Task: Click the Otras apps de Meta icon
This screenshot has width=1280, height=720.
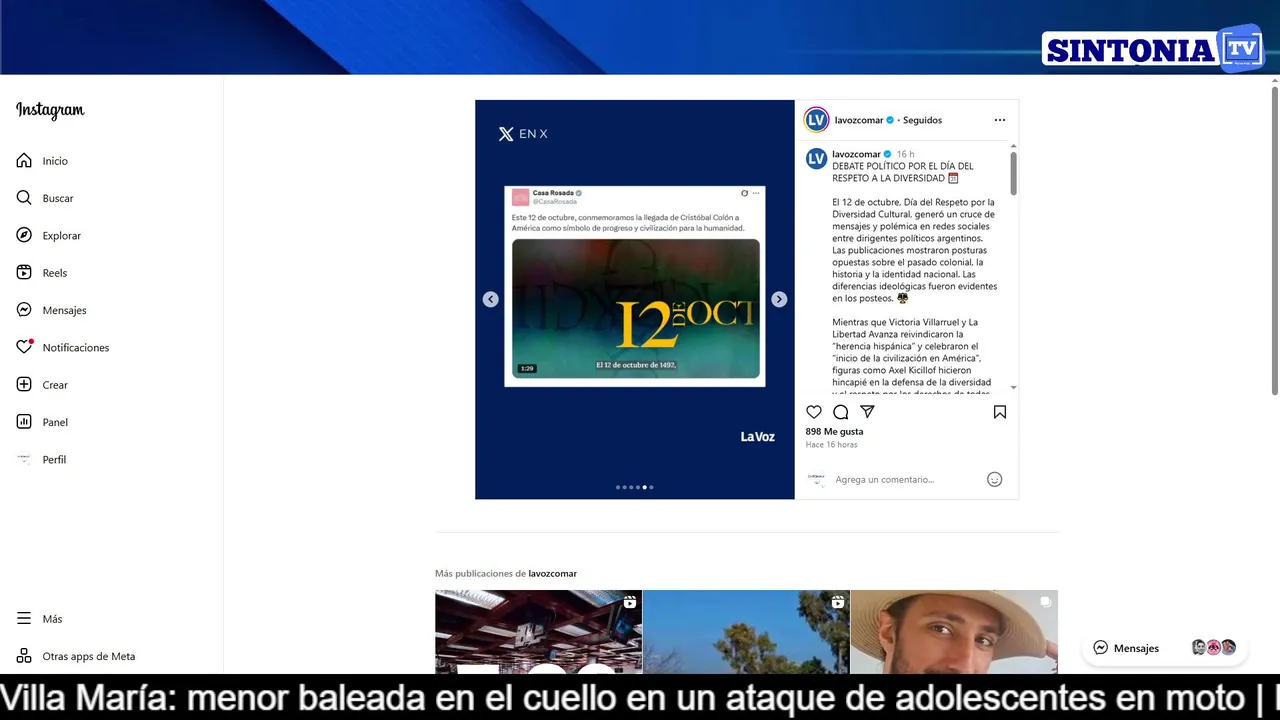Action: (24, 656)
